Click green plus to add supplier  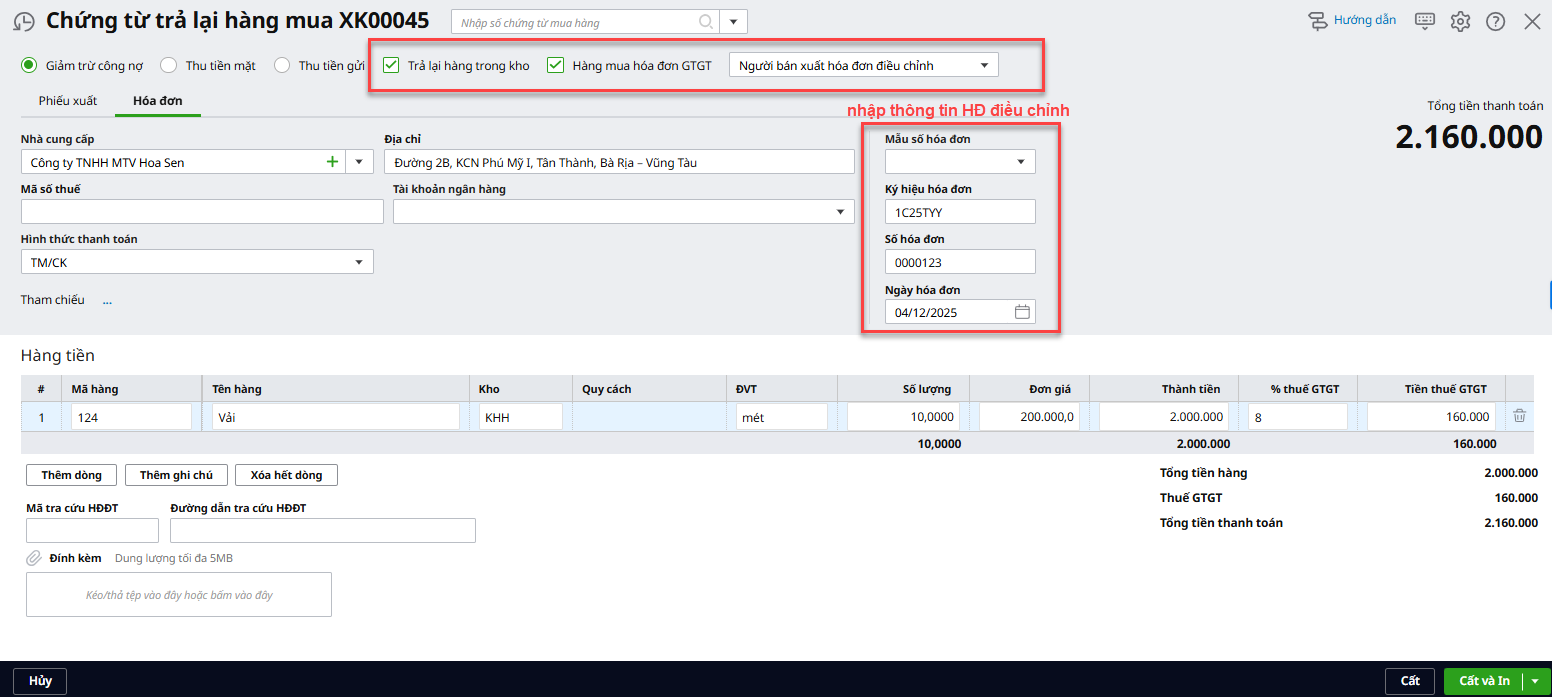(332, 162)
